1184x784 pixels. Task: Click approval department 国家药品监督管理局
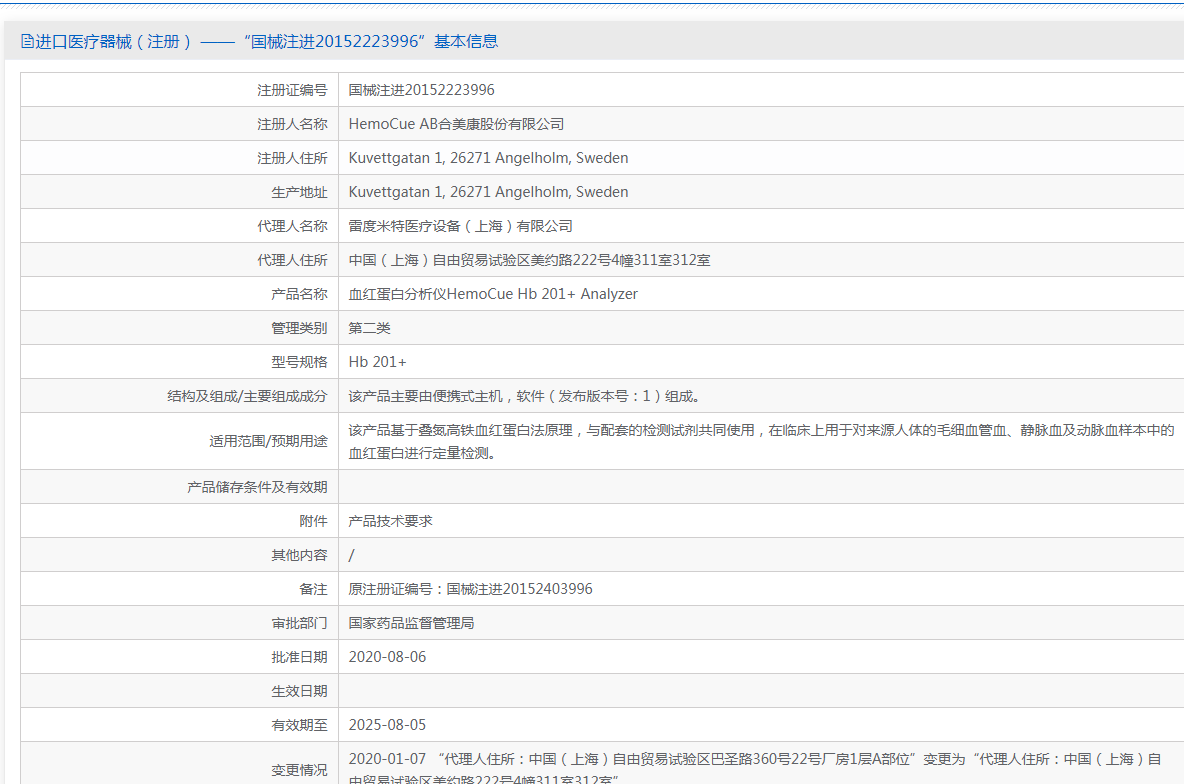411,623
